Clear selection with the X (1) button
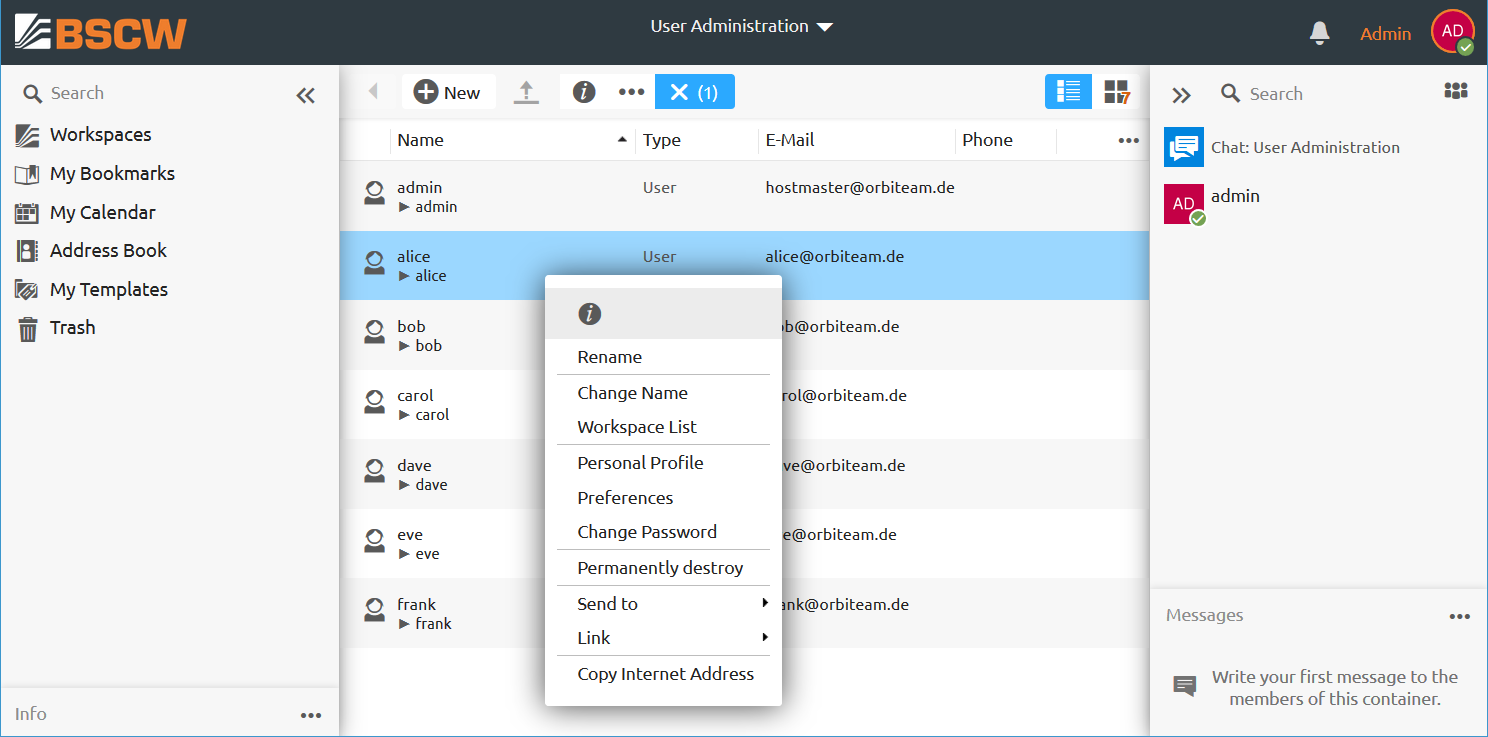This screenshot has height=737, width=1488. [694, 92]
